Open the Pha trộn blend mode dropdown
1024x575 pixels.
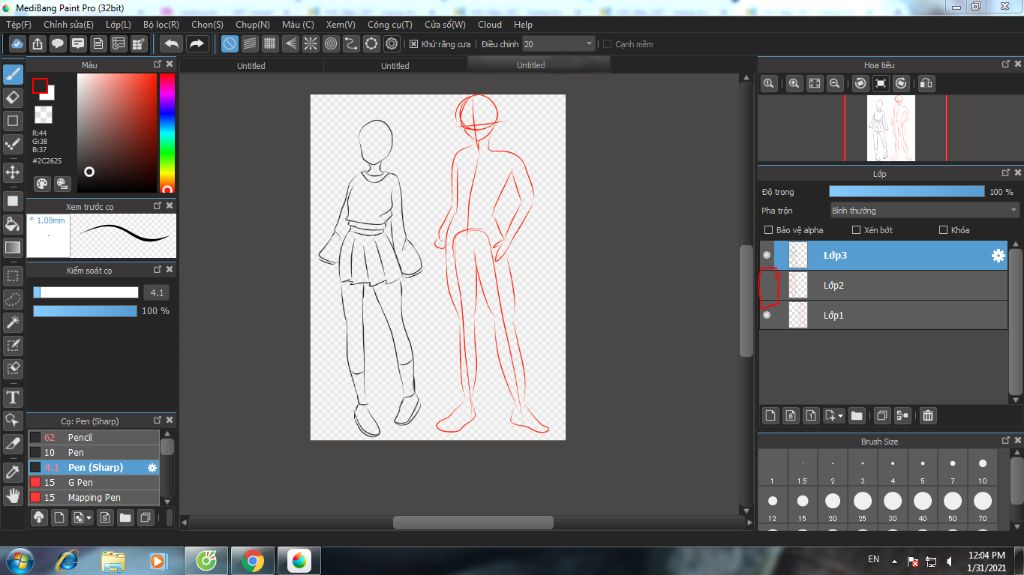[924, 210]
